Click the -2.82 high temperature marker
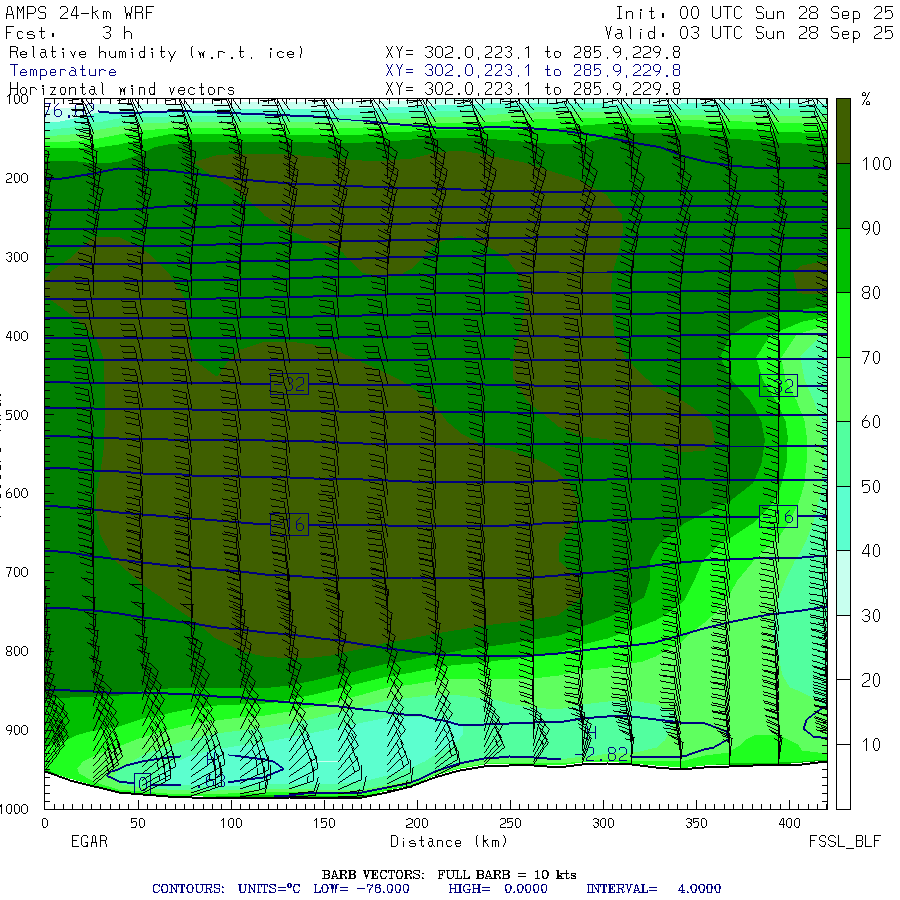Image resolution: width=900 pixels, height=900 pixels. click(601, 754)
